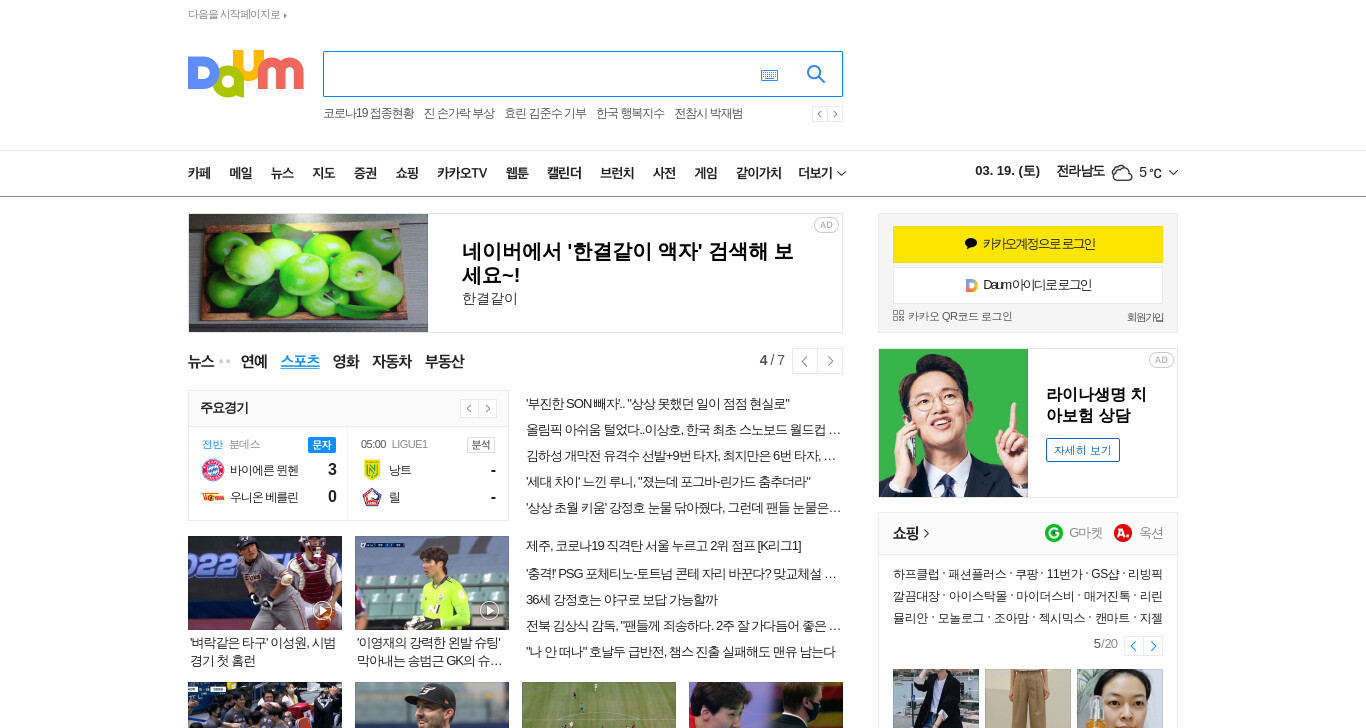Open the 사전 menu item

664,173
